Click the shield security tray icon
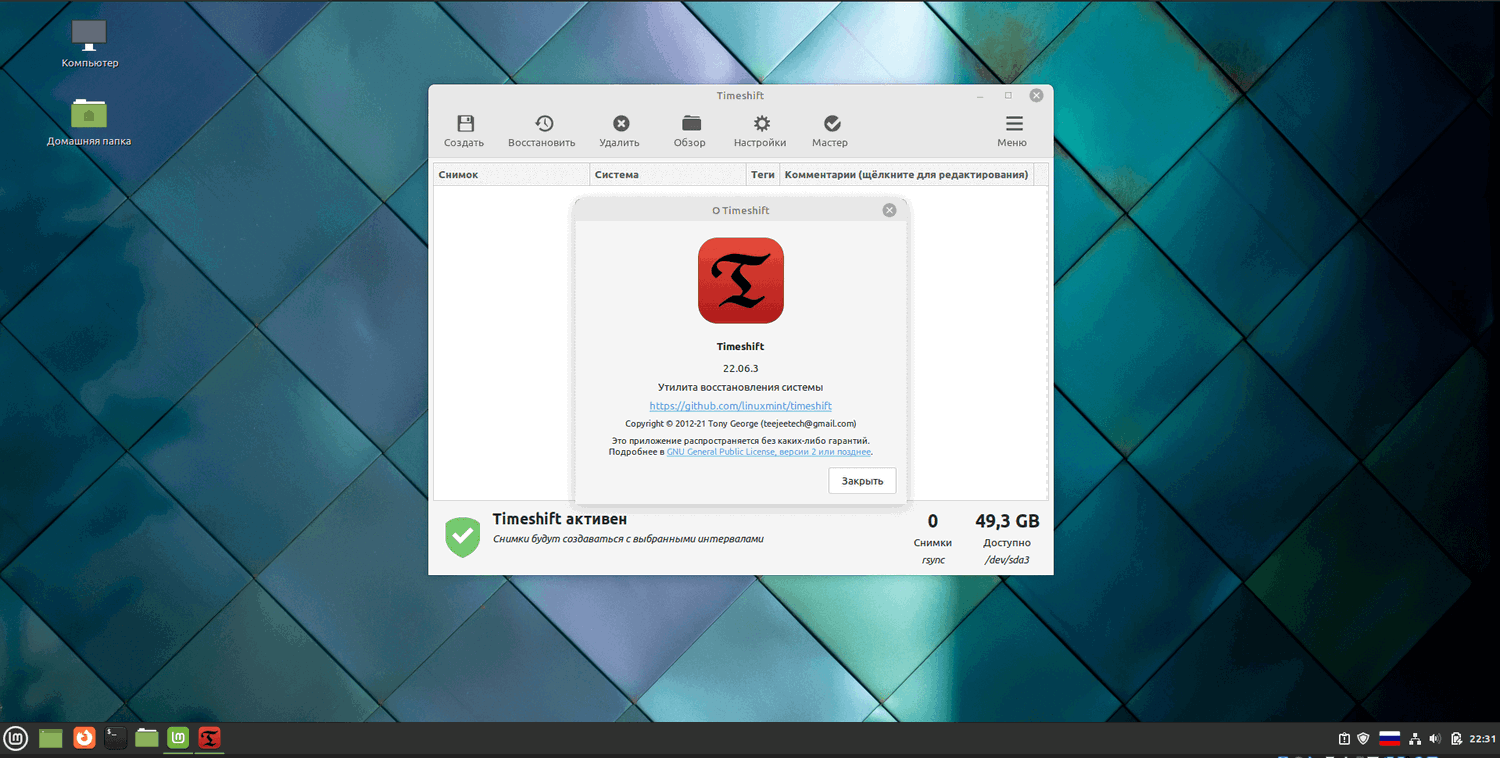This screenshot has width=1500, height=758. [1363, 739]
